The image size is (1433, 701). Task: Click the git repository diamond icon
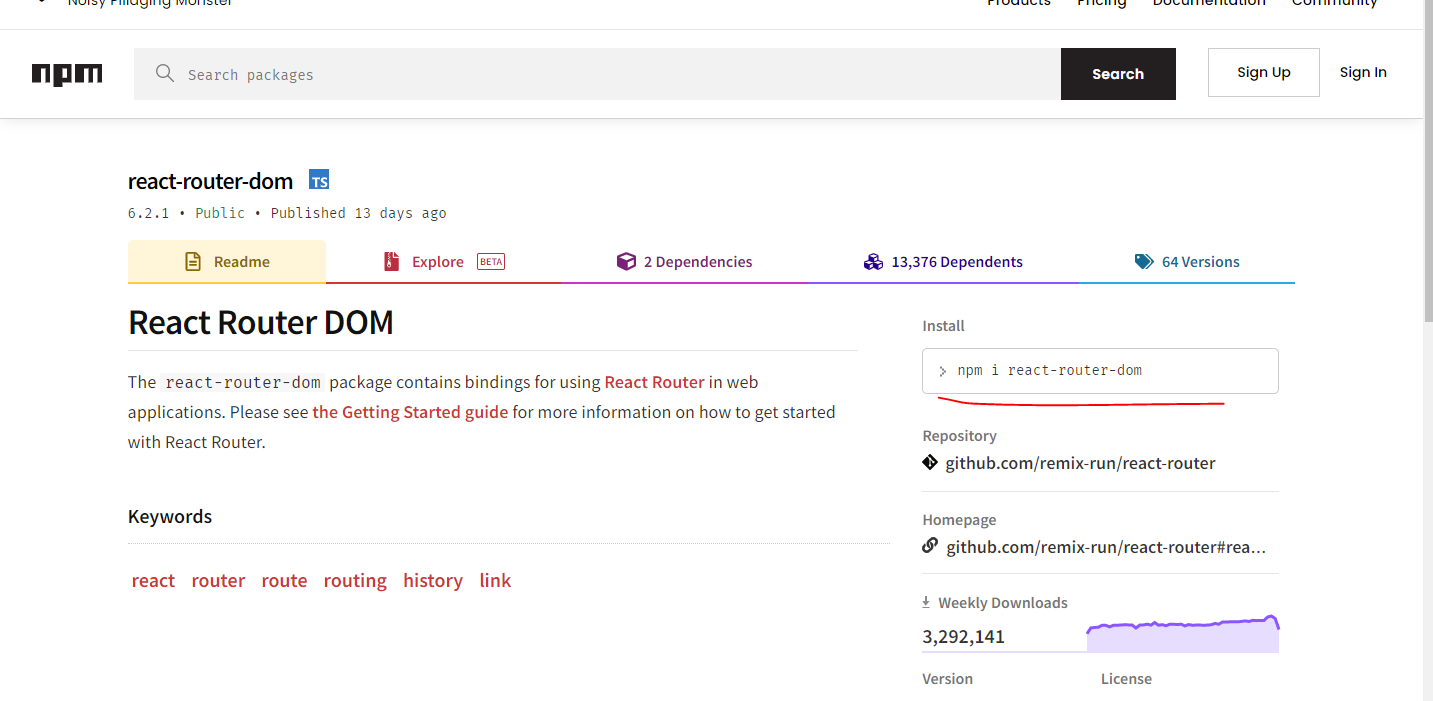click(930, 463)
